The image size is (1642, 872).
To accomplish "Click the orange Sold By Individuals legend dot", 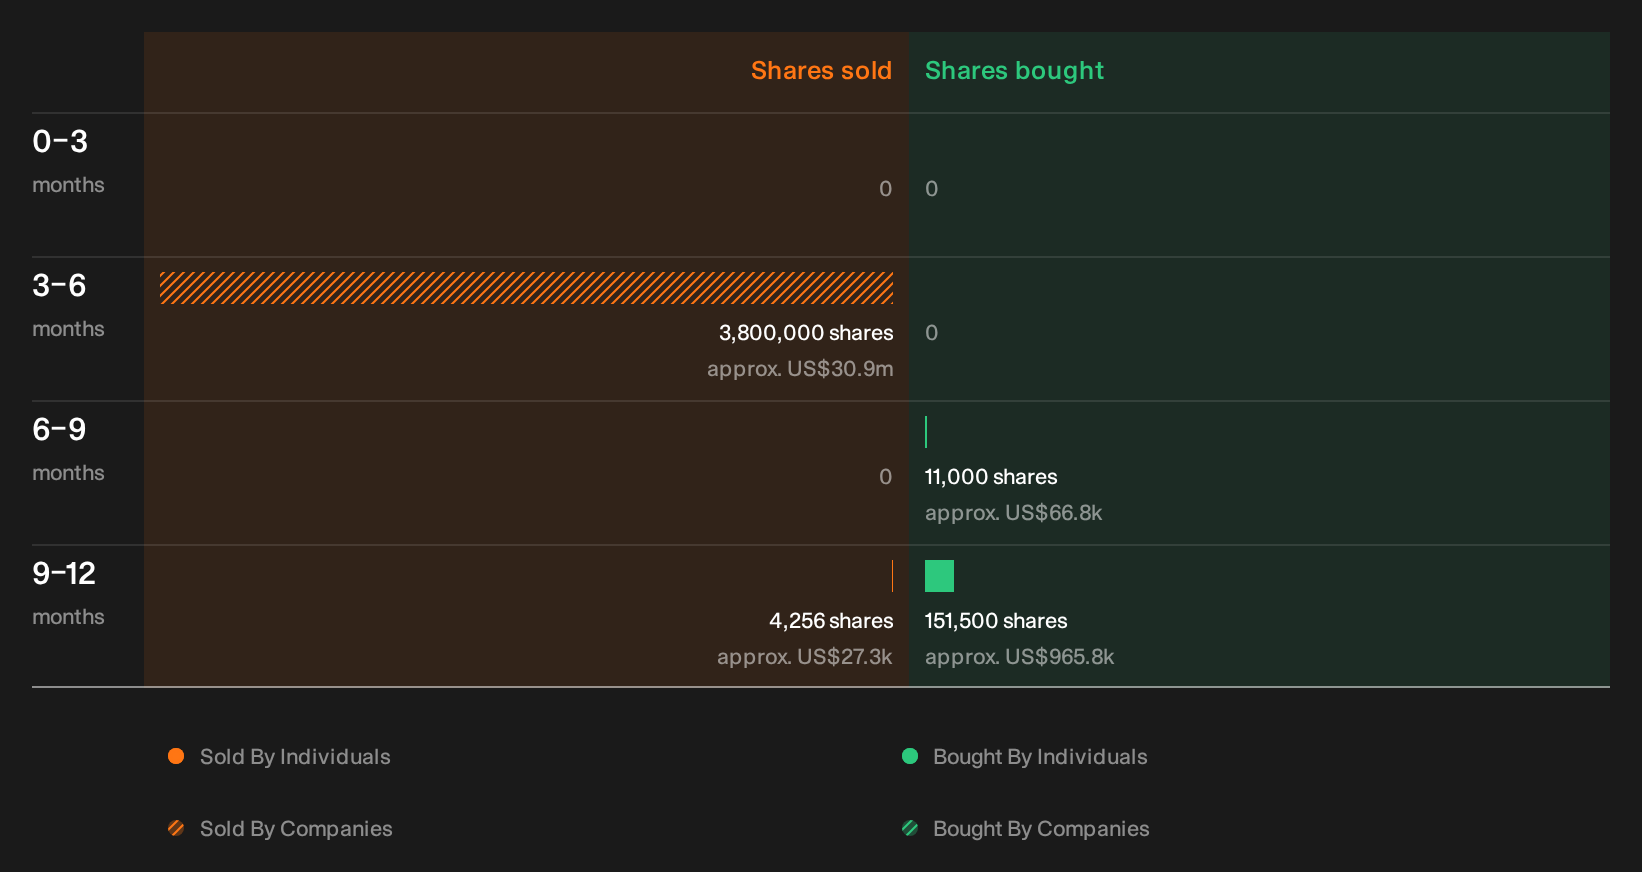I will [176, 756].
